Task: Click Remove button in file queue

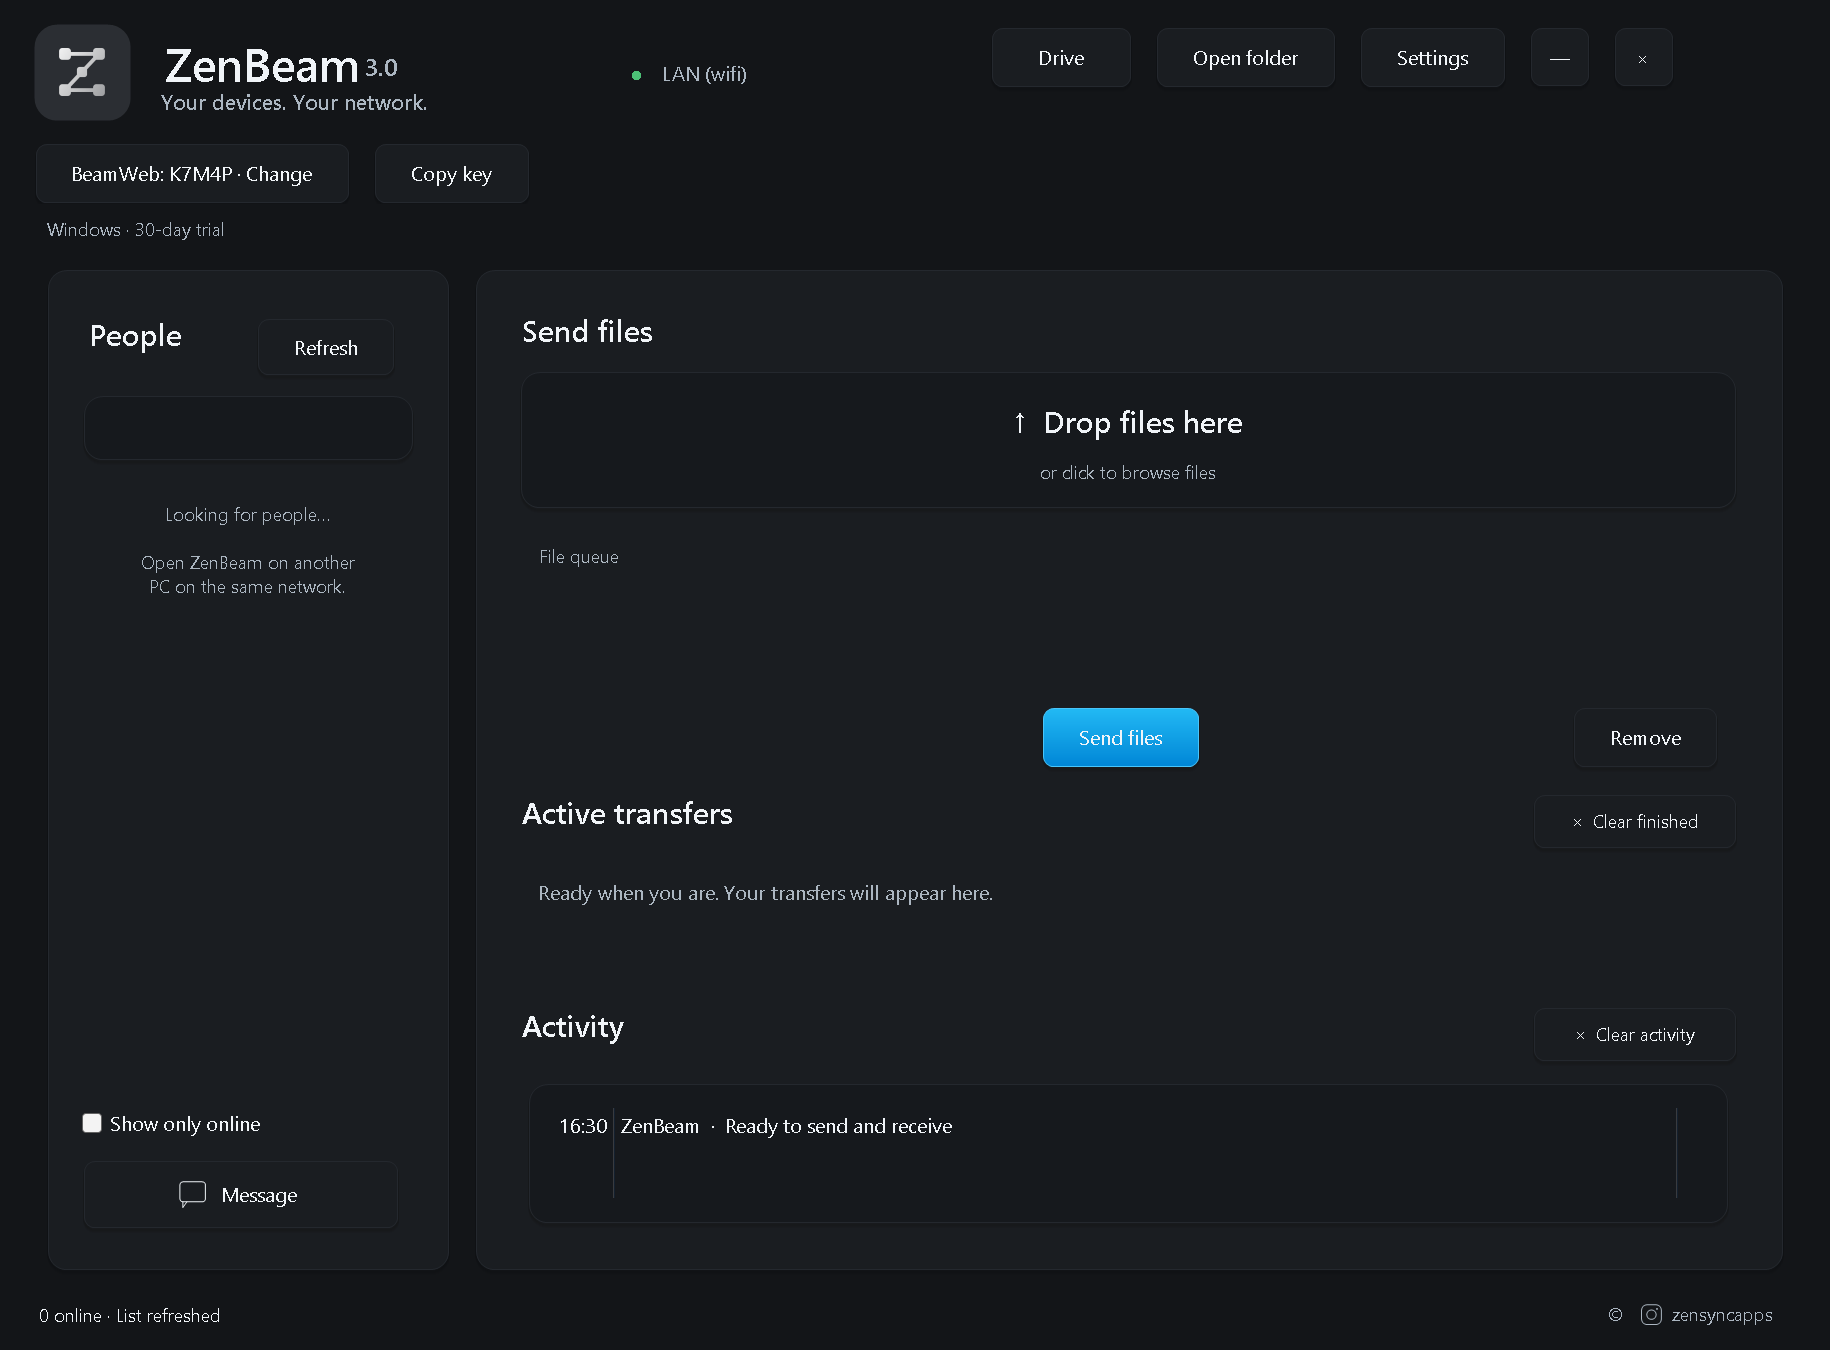Action: click(1645, 738)
